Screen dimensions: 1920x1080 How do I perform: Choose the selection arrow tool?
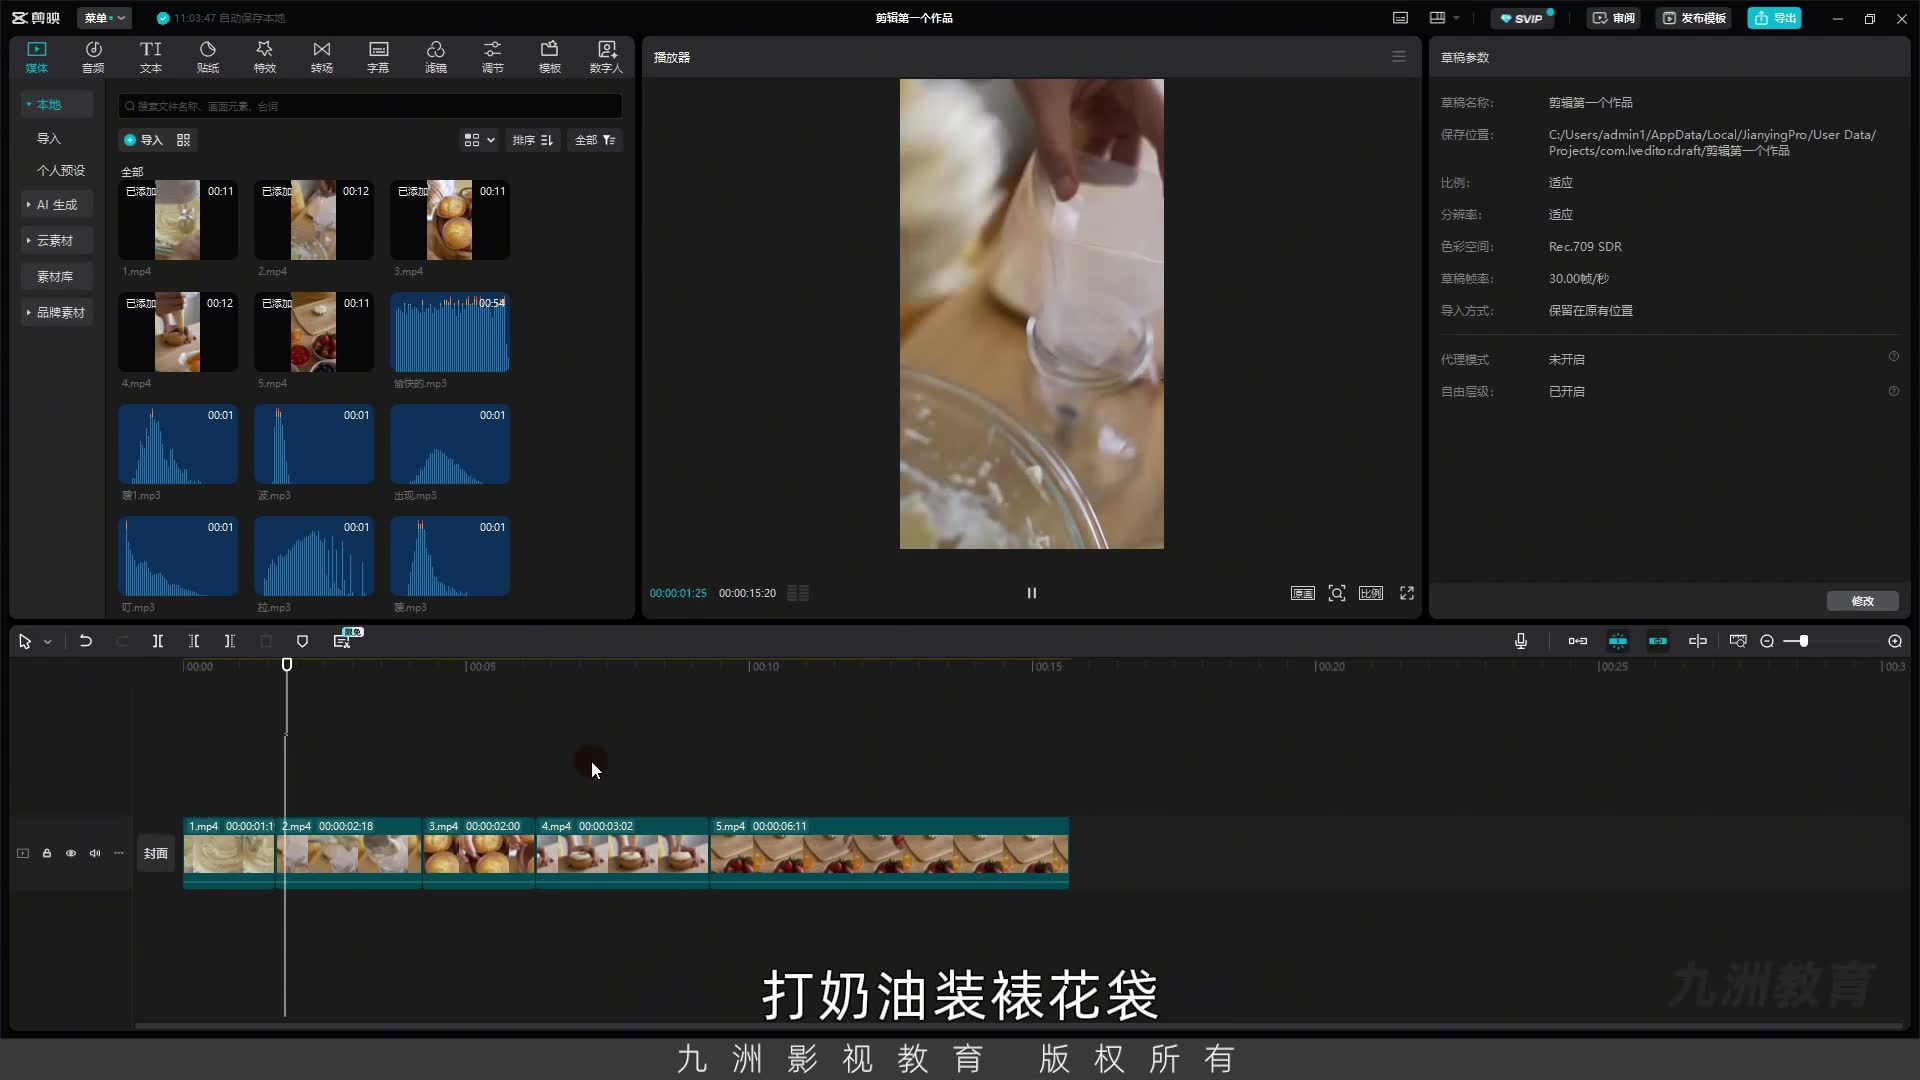[25, 641]
